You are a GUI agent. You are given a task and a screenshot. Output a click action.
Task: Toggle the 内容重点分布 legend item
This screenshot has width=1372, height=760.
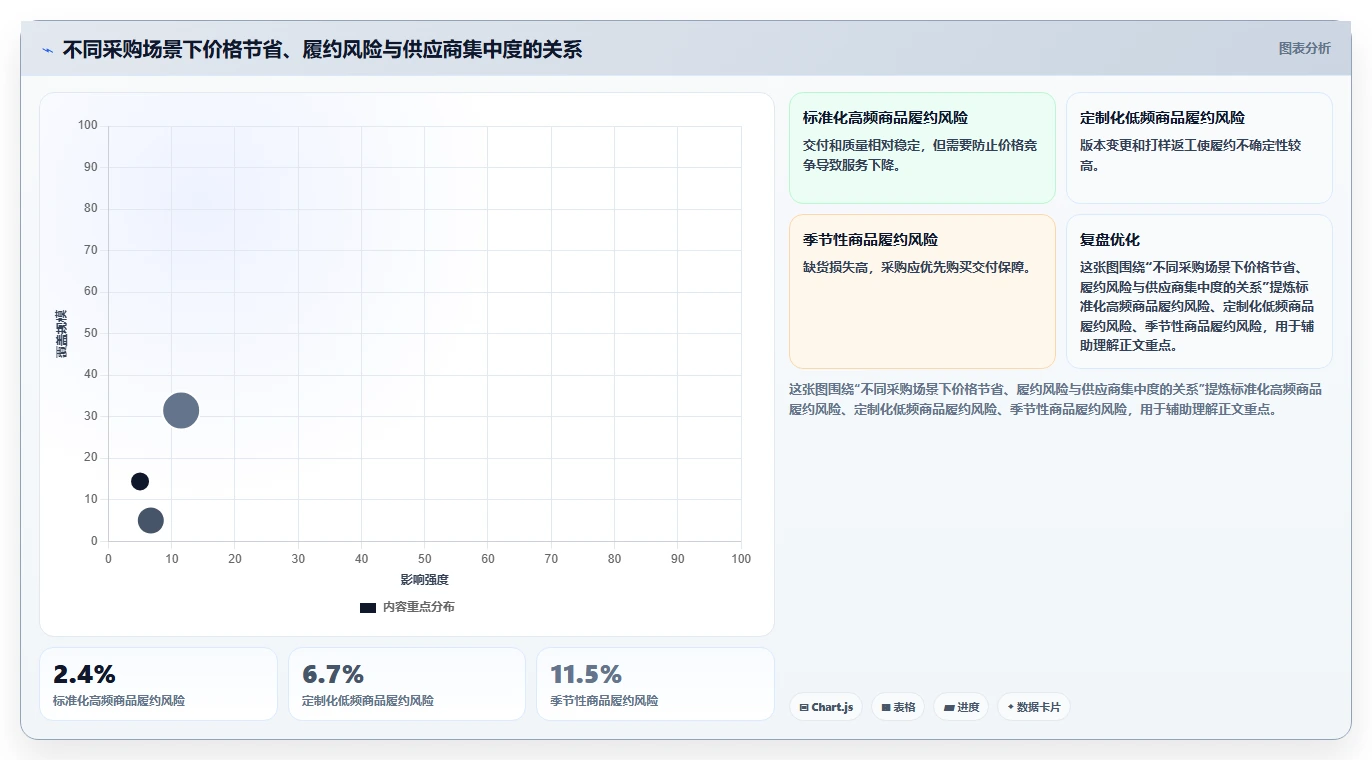407,607
